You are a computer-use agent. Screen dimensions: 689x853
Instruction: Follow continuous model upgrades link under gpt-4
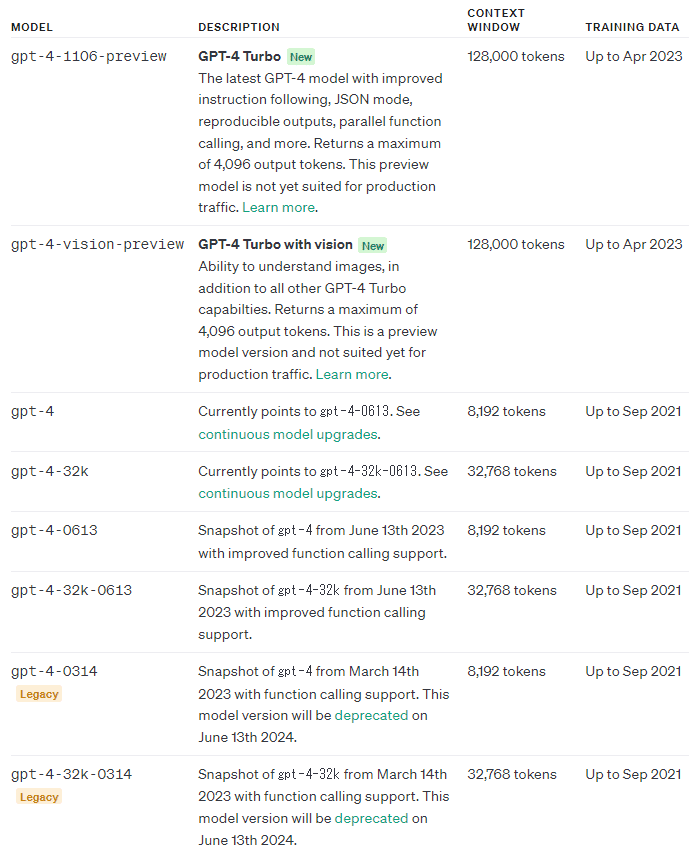(x=288, y=434)
